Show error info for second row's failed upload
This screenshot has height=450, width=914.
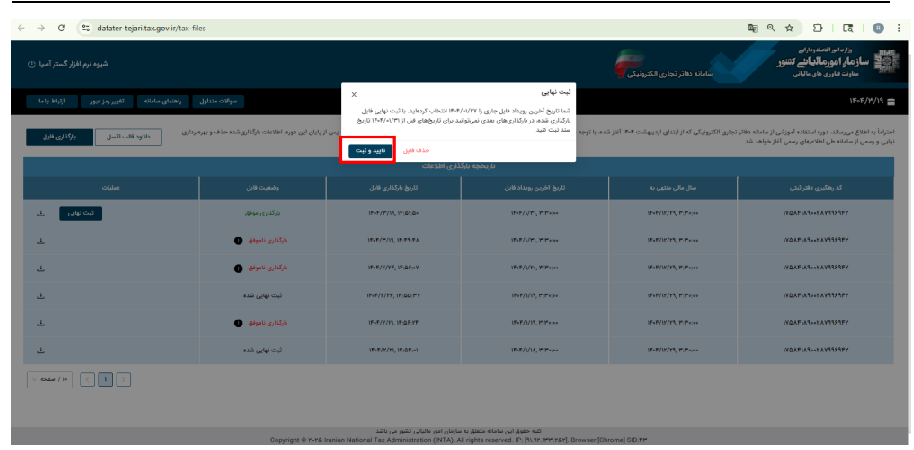click(237, 241)
